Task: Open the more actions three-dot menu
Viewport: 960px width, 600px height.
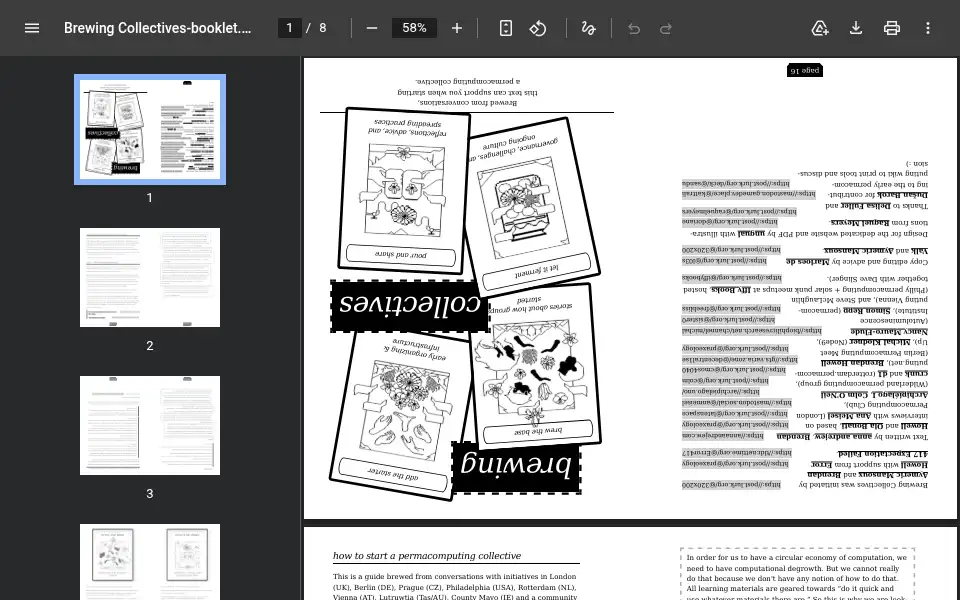Action: click(928, 28)
